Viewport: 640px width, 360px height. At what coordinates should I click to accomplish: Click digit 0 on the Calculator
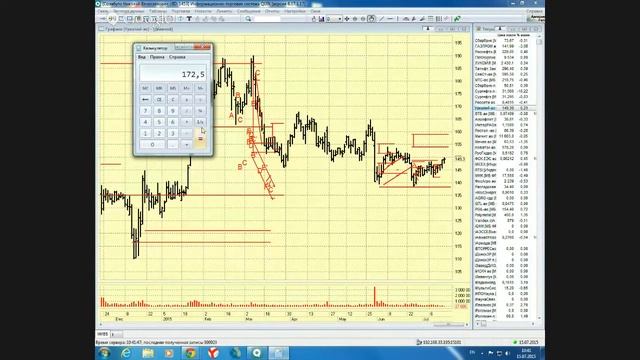pyautogui.click(x=152, y=144)
